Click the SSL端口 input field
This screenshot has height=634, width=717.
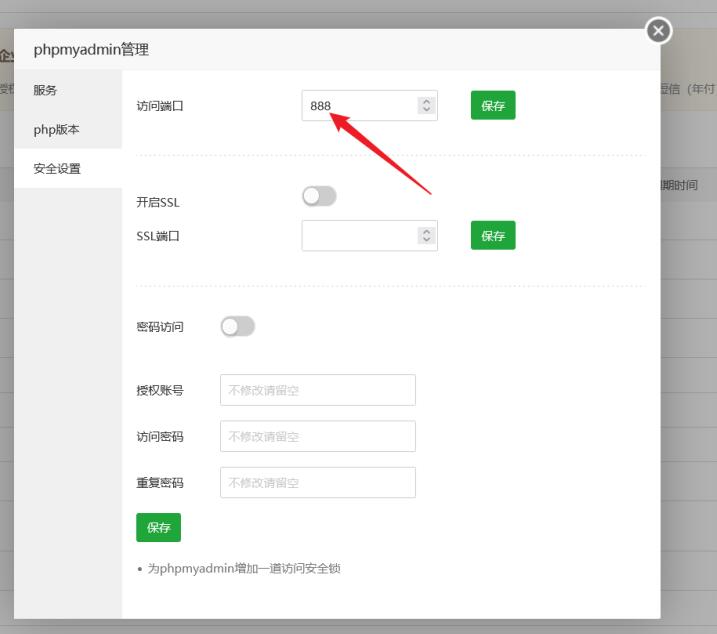369,236
